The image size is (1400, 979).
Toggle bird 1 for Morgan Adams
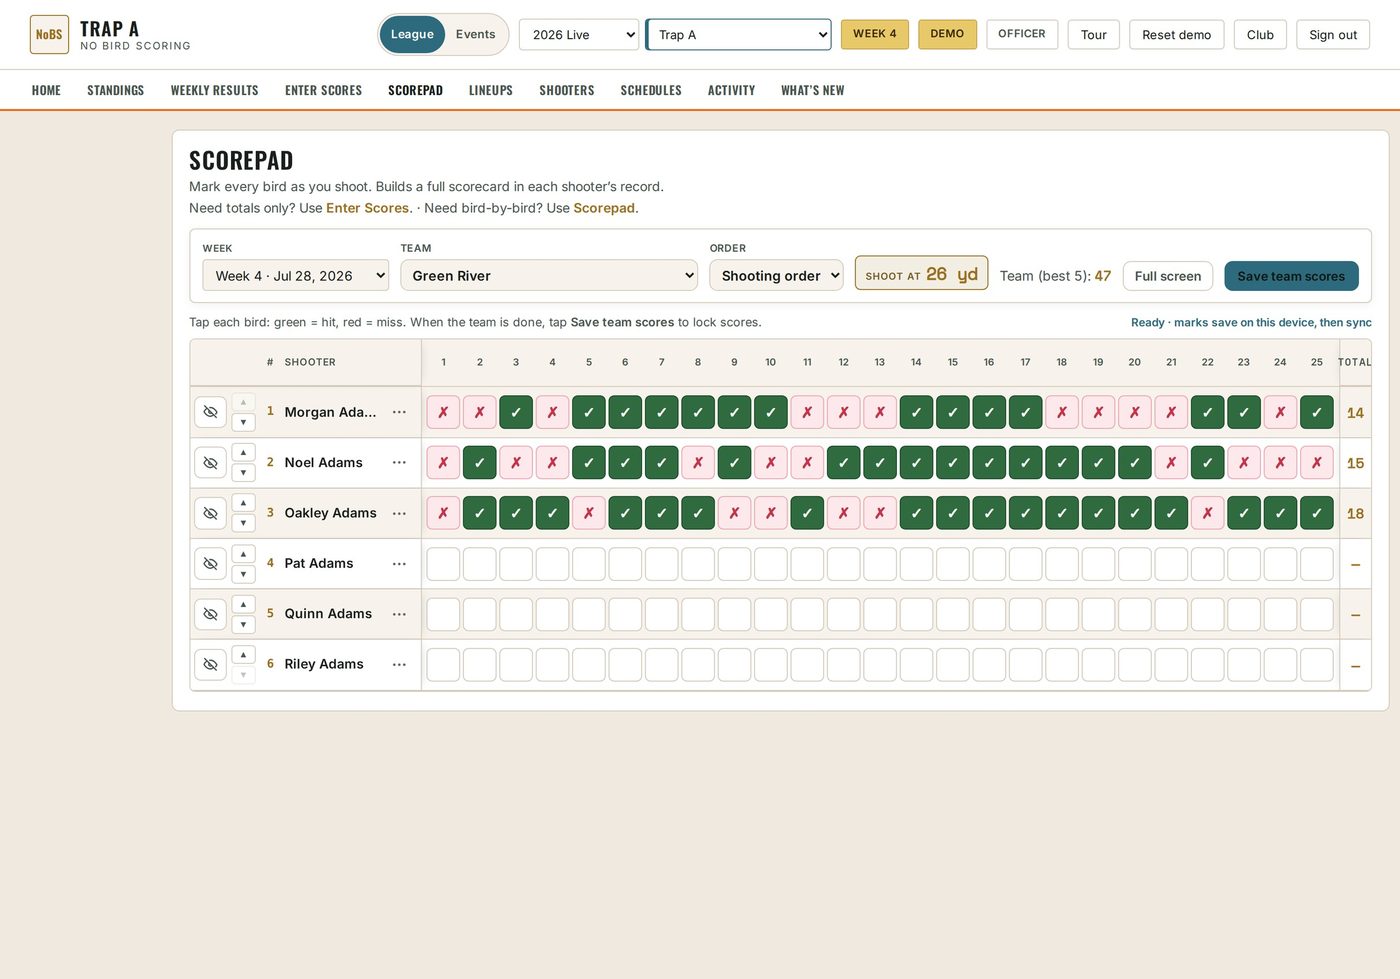[x=443, y=412]
